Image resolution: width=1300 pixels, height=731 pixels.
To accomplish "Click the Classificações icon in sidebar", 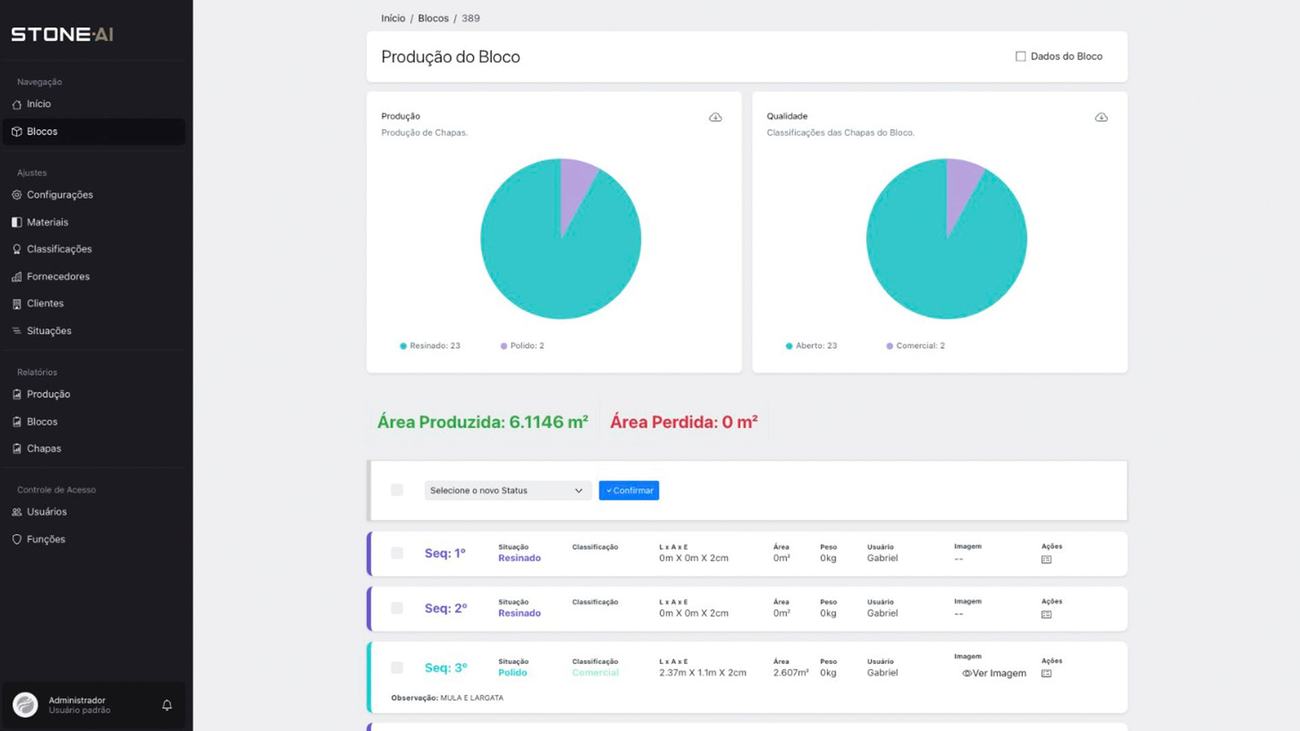I will click(17, 249).
